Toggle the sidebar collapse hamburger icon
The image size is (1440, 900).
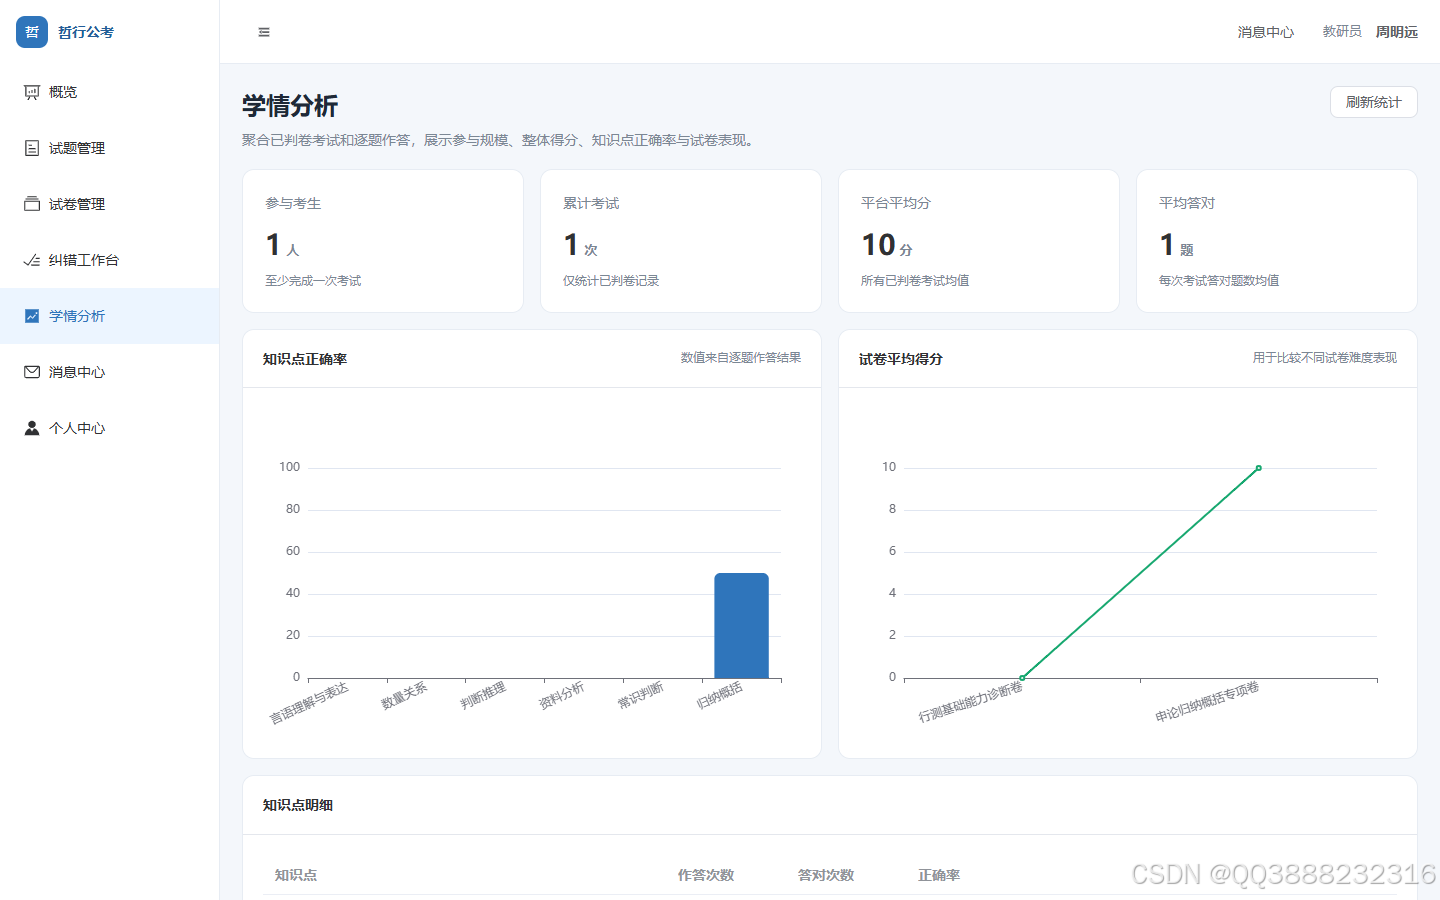[264, 32]
